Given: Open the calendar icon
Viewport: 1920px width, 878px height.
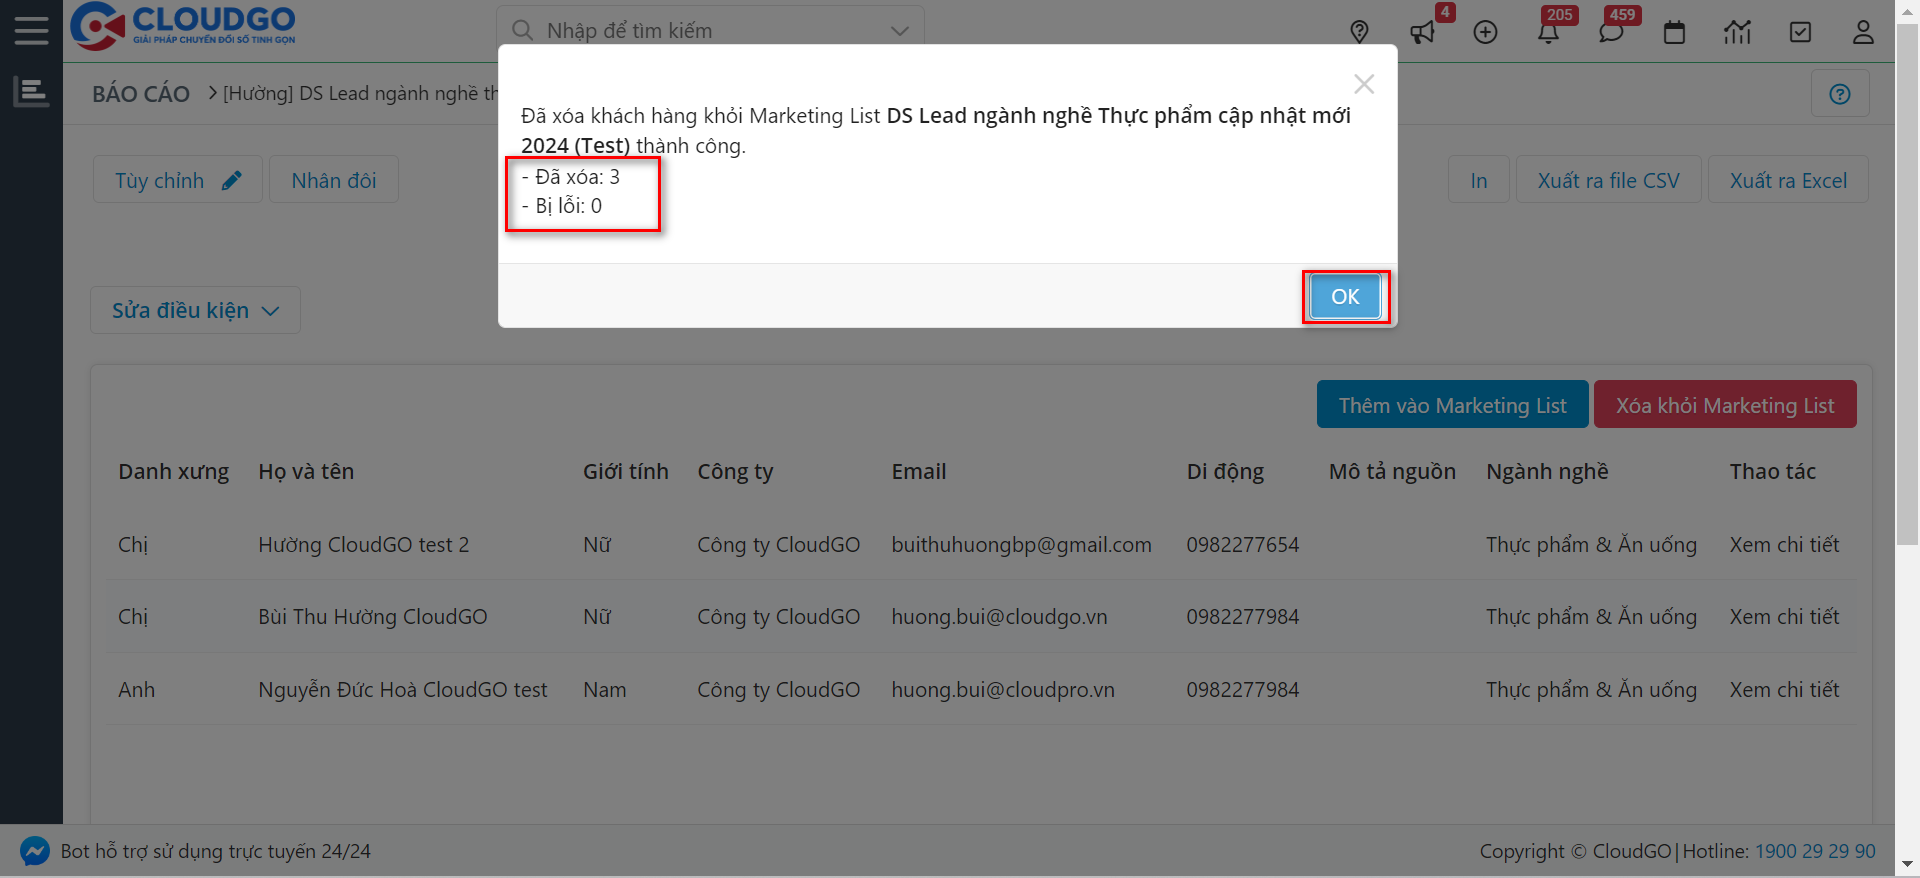Looking at the screenshot, I should tap(1674, 32).
